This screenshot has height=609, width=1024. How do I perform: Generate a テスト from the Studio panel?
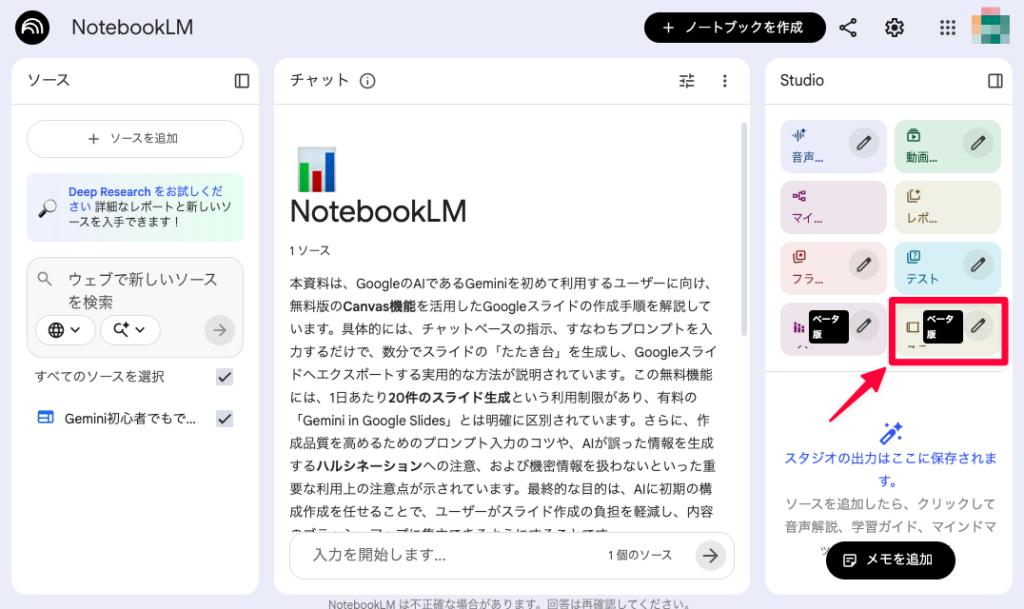(922, 268)
